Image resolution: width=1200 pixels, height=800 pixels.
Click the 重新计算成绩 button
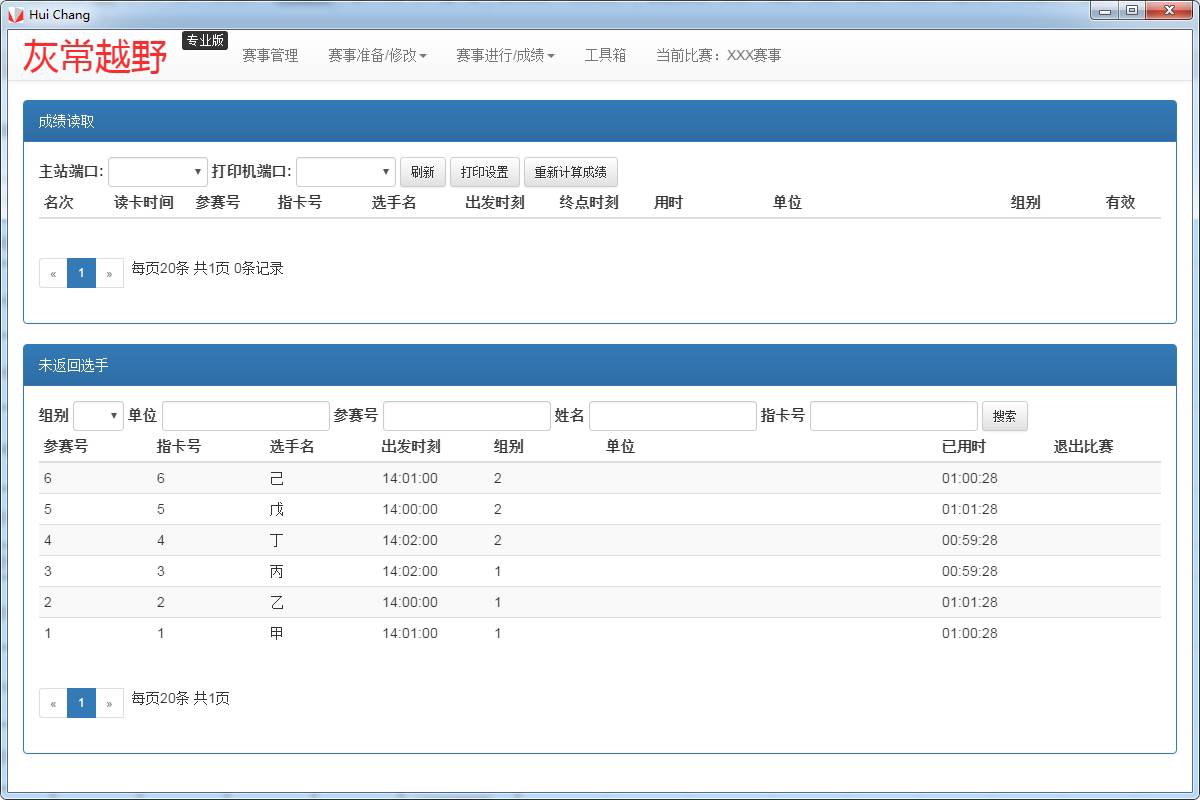(570, 172)
